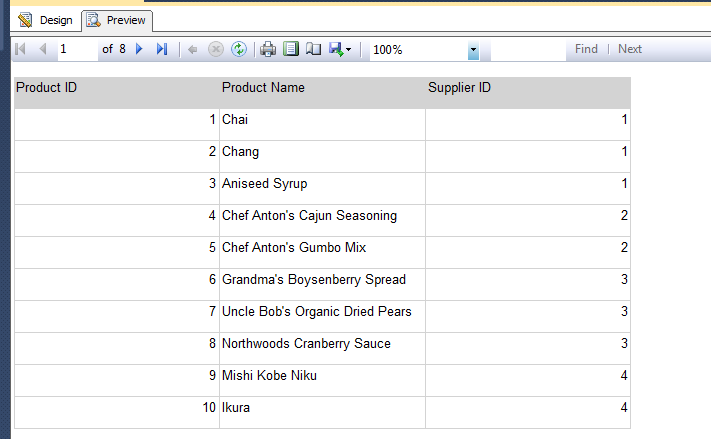Go to previous report page
The image size is (711, 439).
tap(42, 49)
